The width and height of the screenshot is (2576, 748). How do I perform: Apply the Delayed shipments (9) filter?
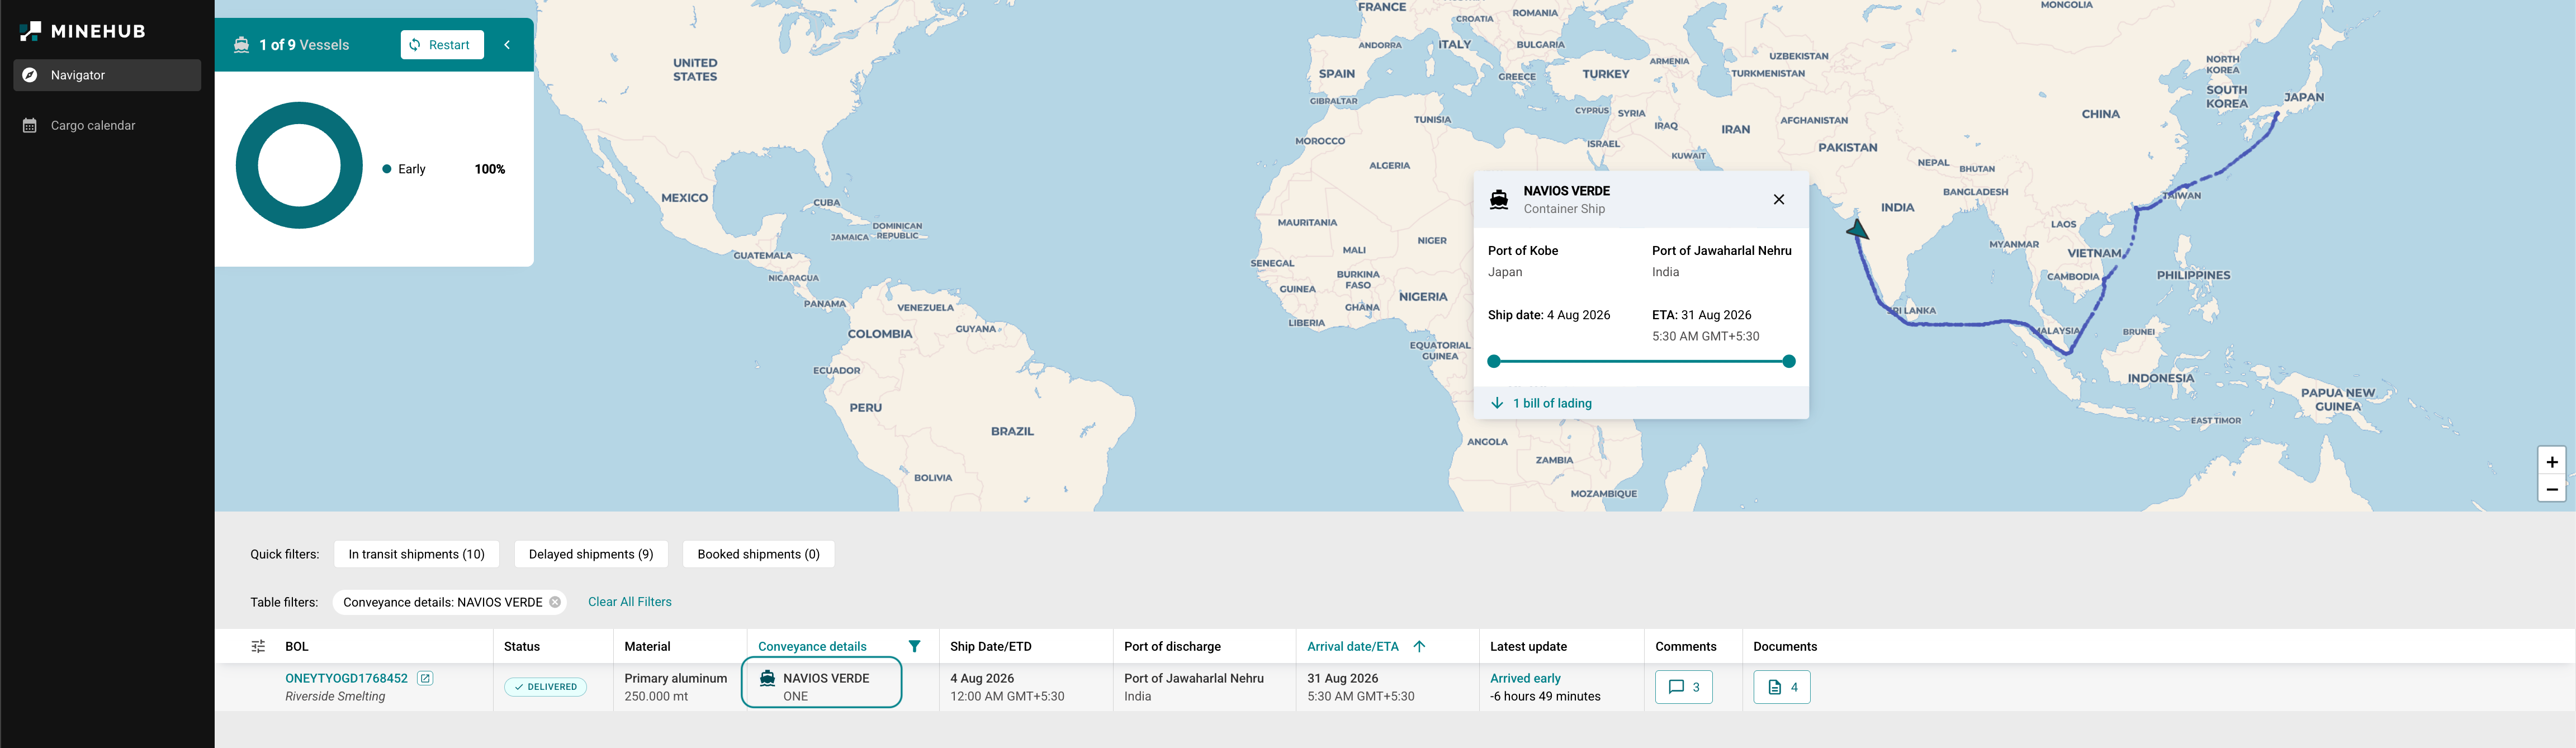tap(591, 554)
